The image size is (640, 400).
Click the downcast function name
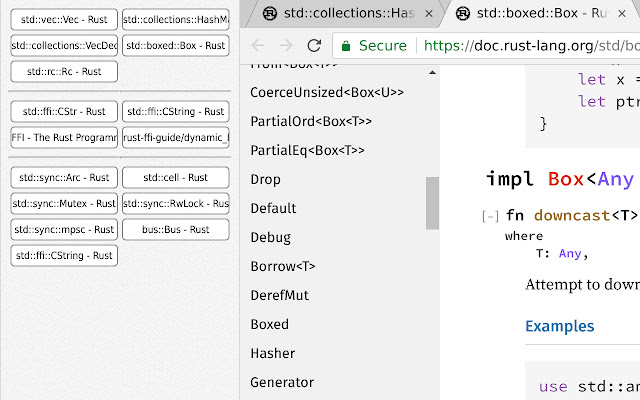point(572,215)
